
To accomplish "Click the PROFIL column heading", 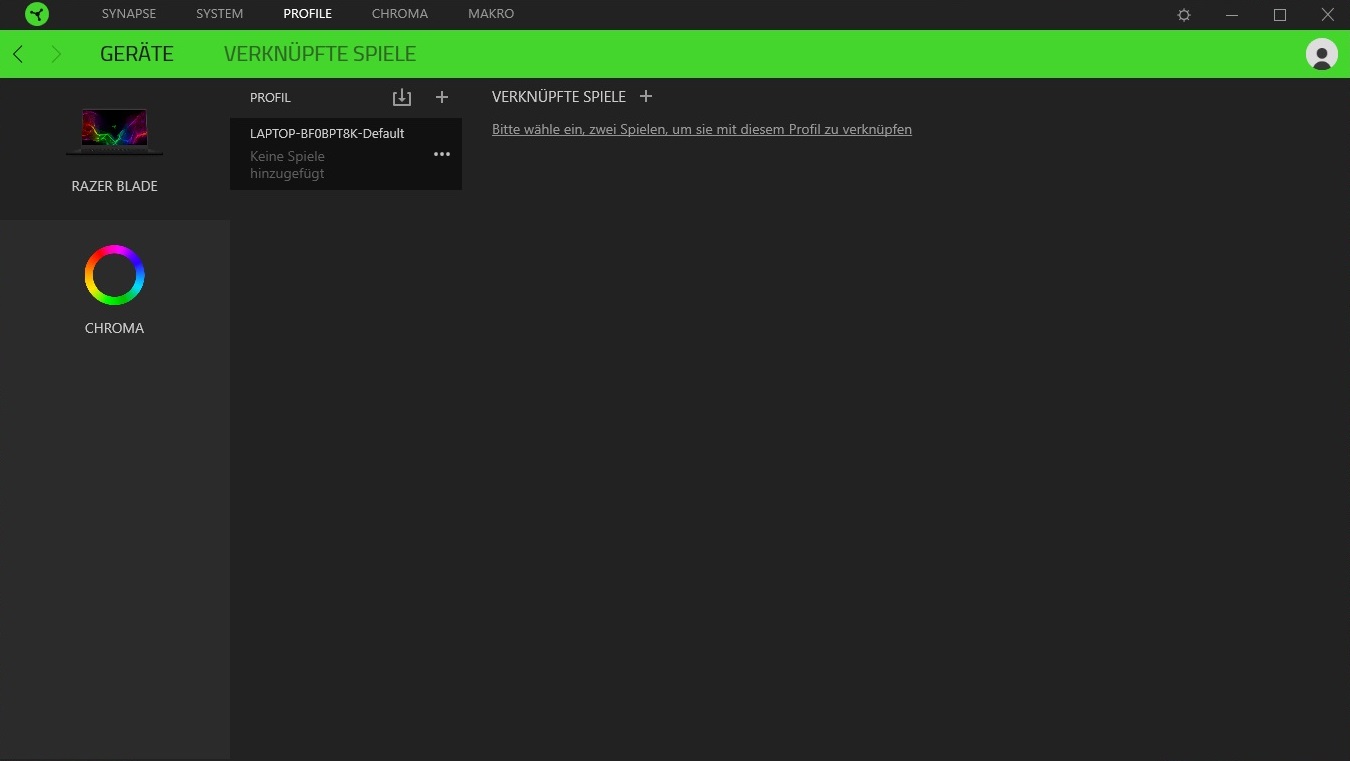I will 270,98.
